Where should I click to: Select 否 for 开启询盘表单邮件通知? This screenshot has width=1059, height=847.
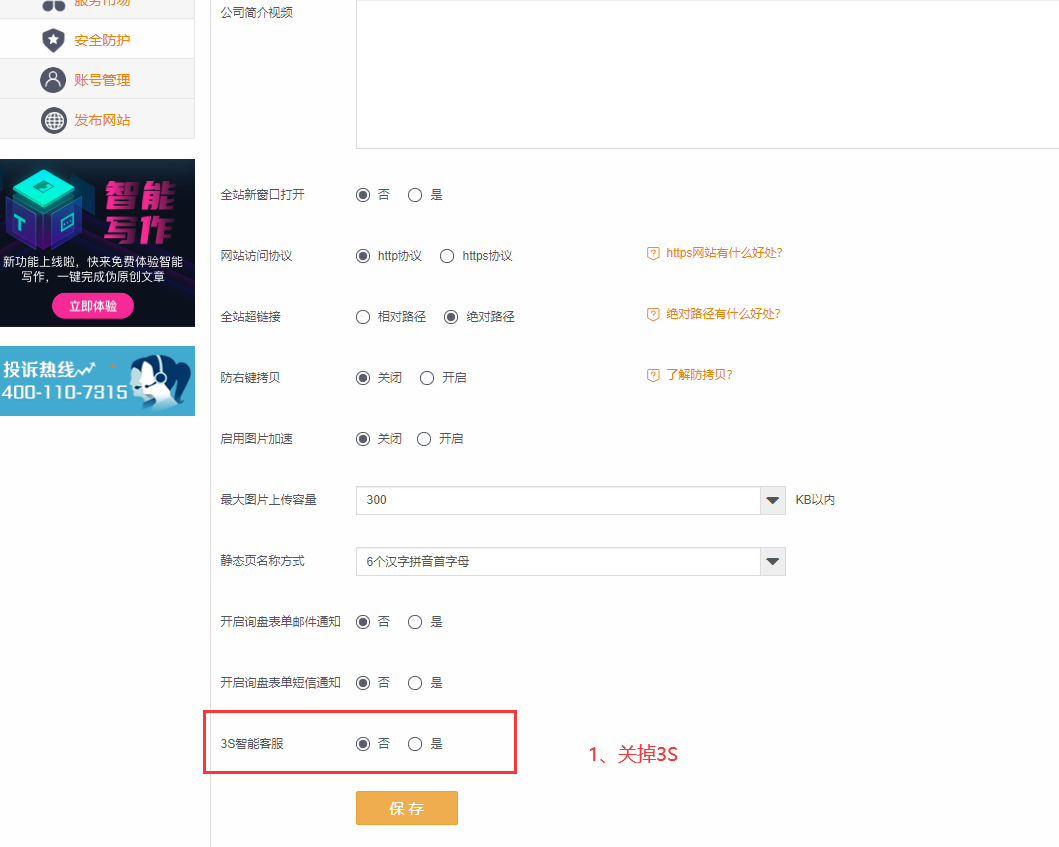363,622
